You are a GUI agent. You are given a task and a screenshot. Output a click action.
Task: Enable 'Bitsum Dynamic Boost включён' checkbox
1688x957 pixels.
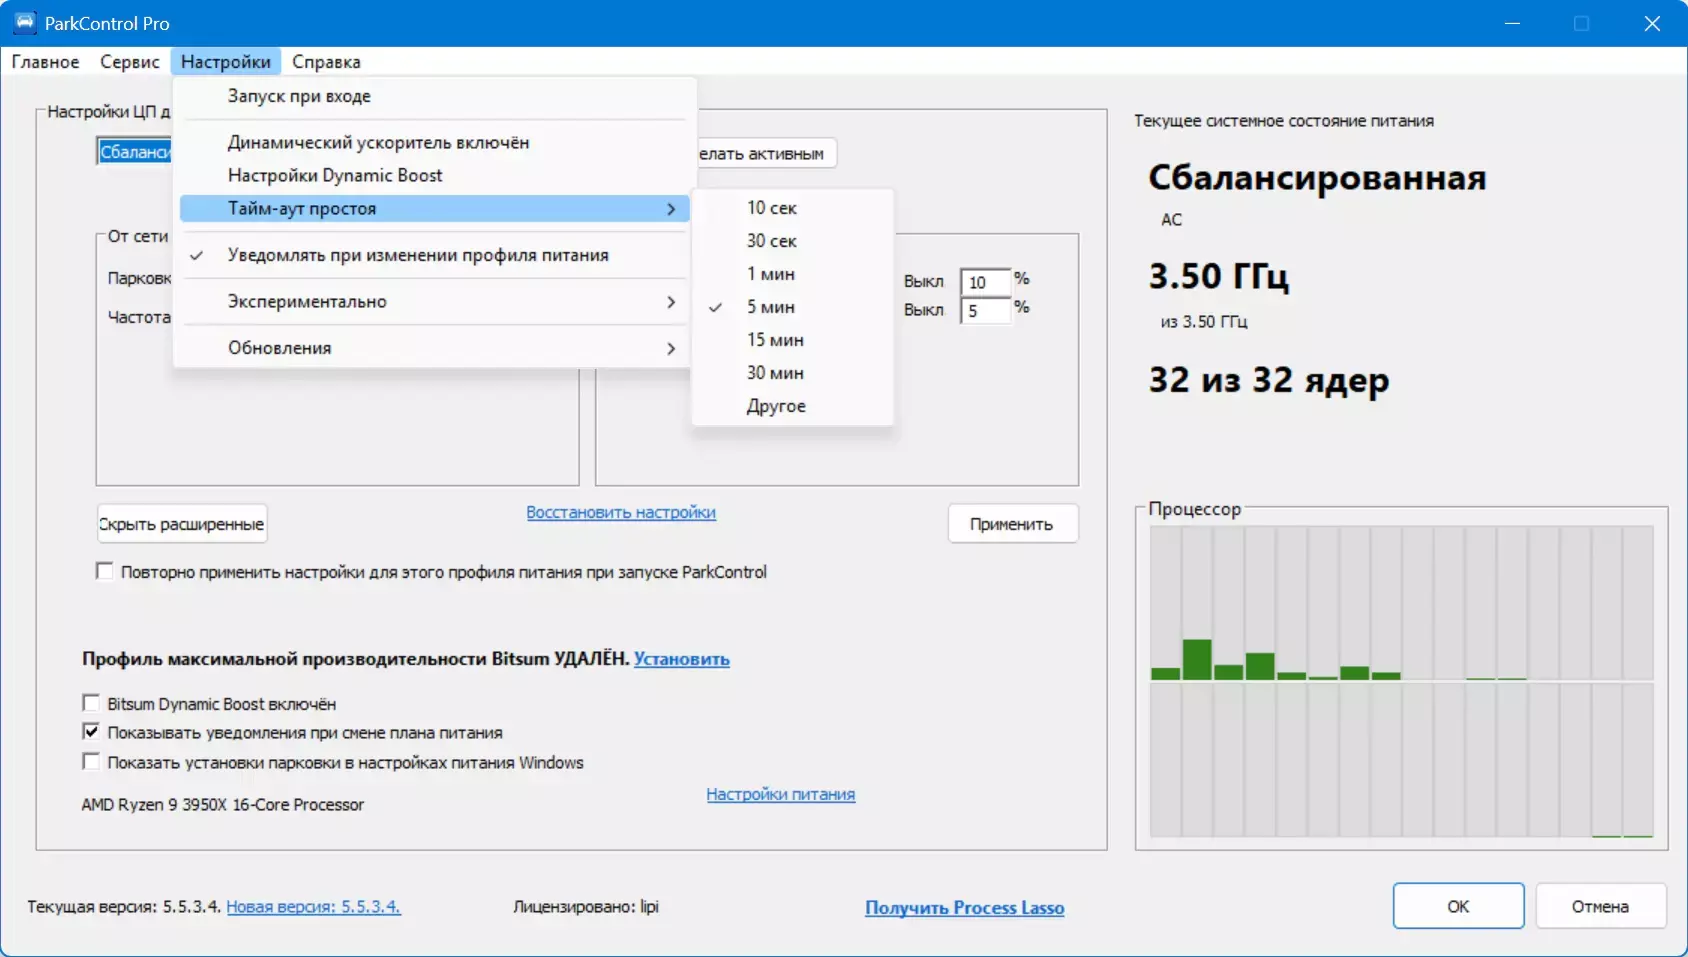pyautogui.click(x=91, y=703)
